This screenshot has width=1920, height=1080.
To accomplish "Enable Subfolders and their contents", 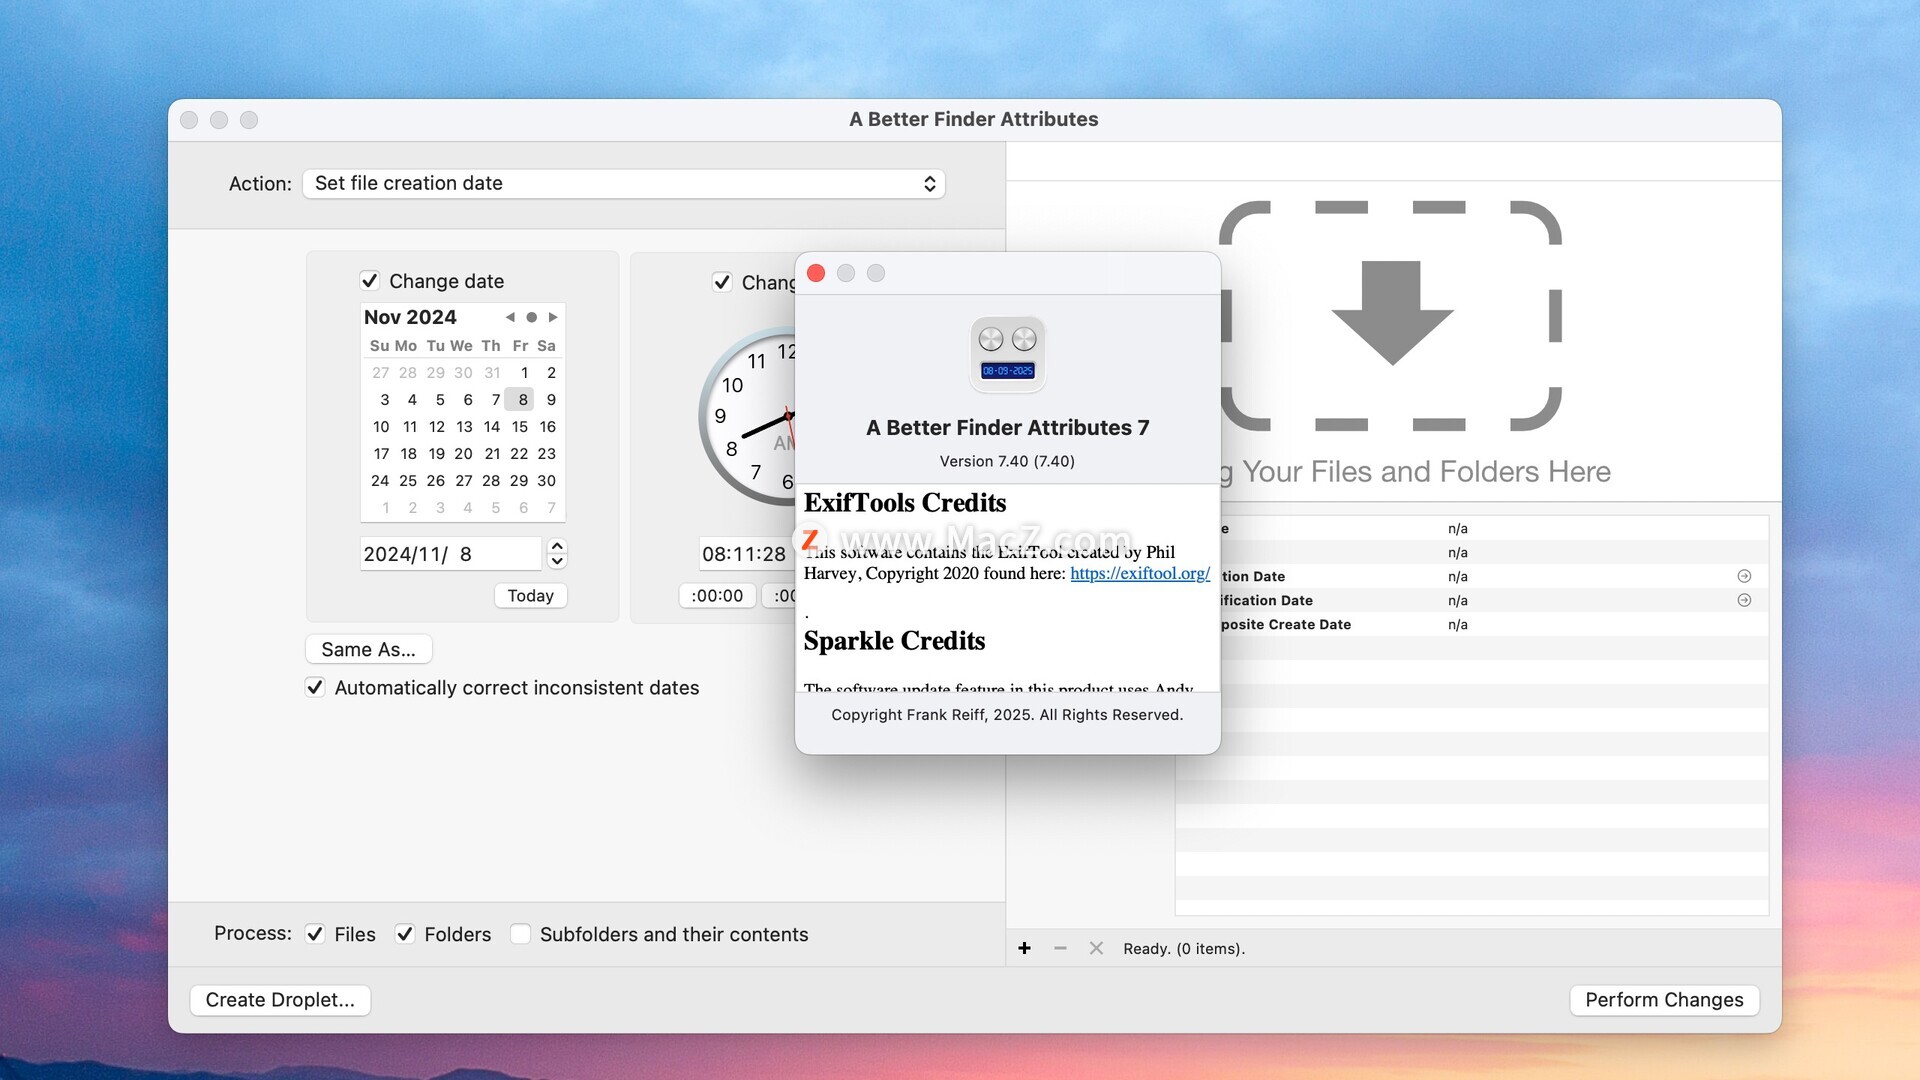I will (x=520, y=934).
